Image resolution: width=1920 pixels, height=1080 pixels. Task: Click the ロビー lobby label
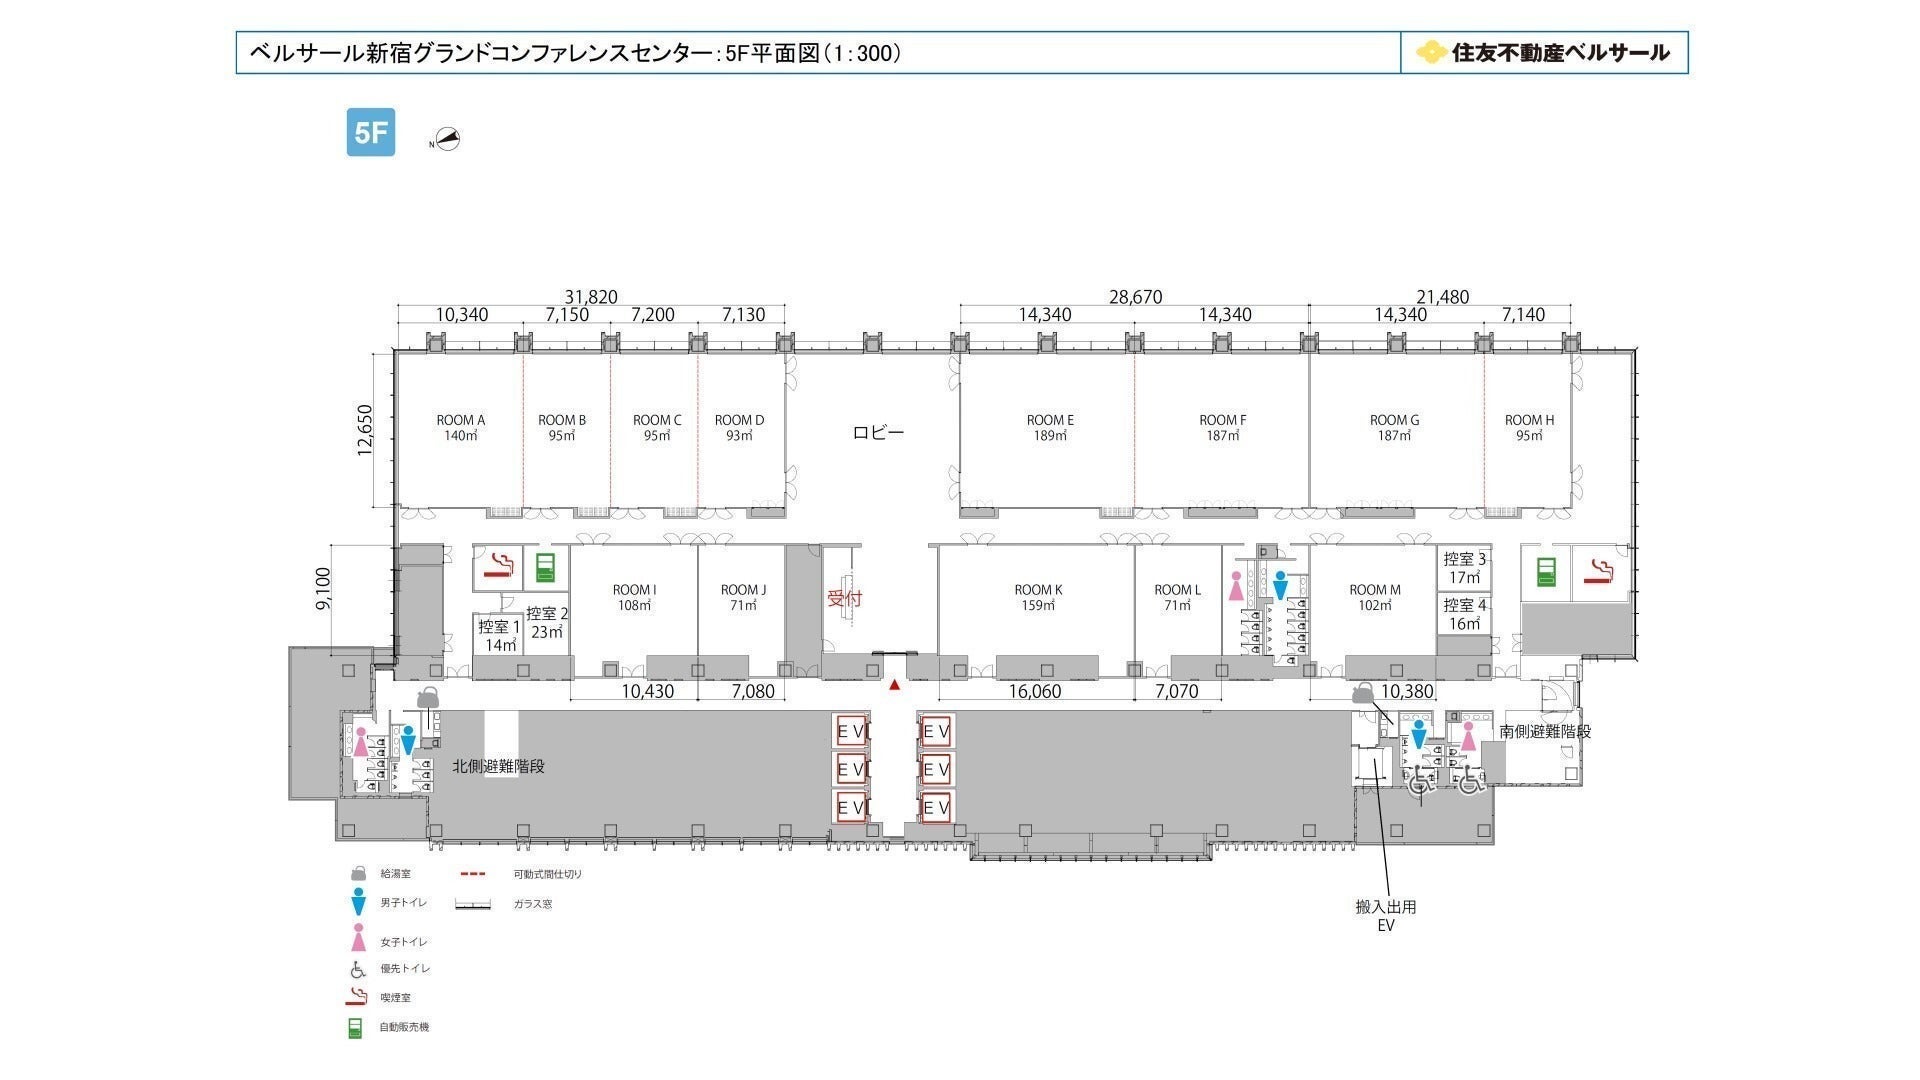tap(878, 432)
